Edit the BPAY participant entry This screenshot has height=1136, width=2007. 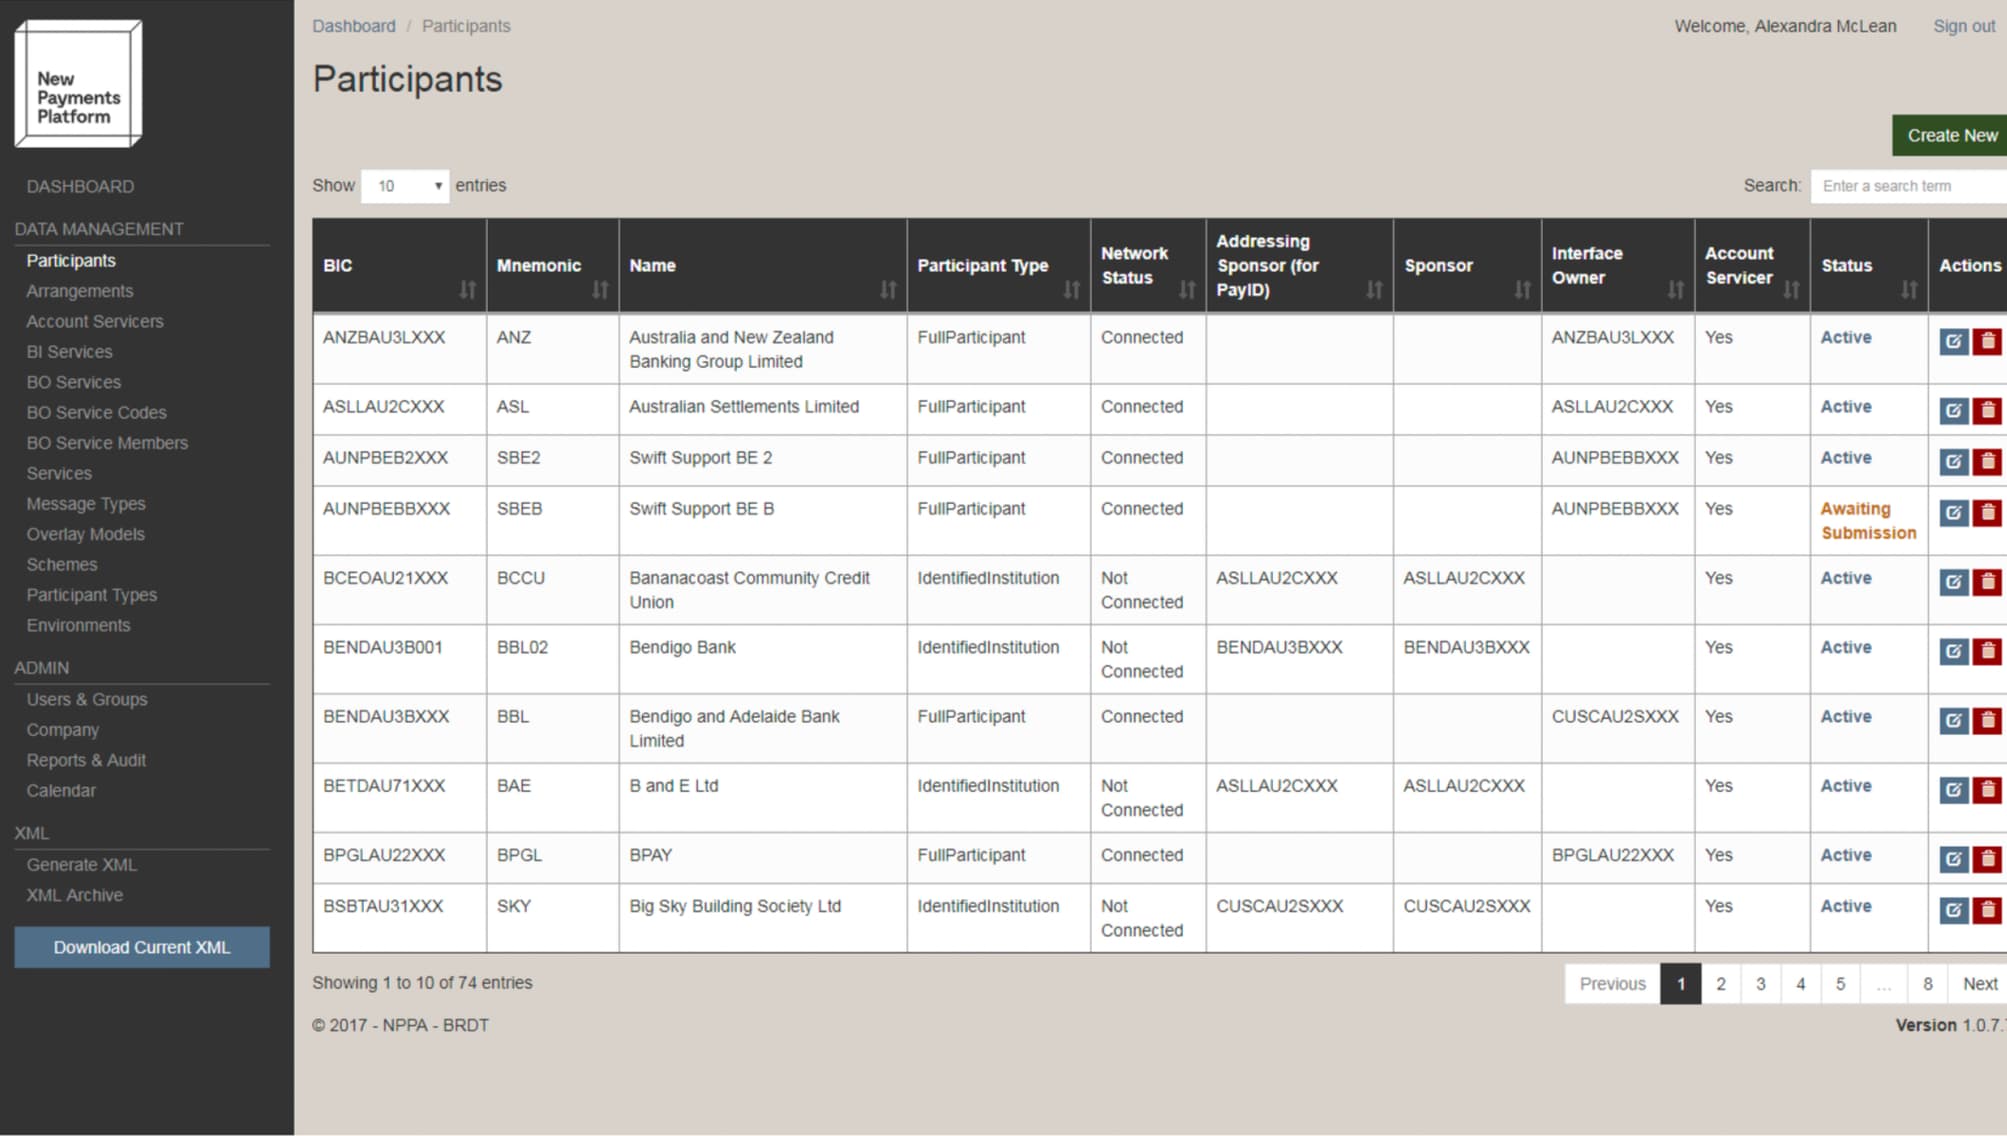(x=1953, y=860)
